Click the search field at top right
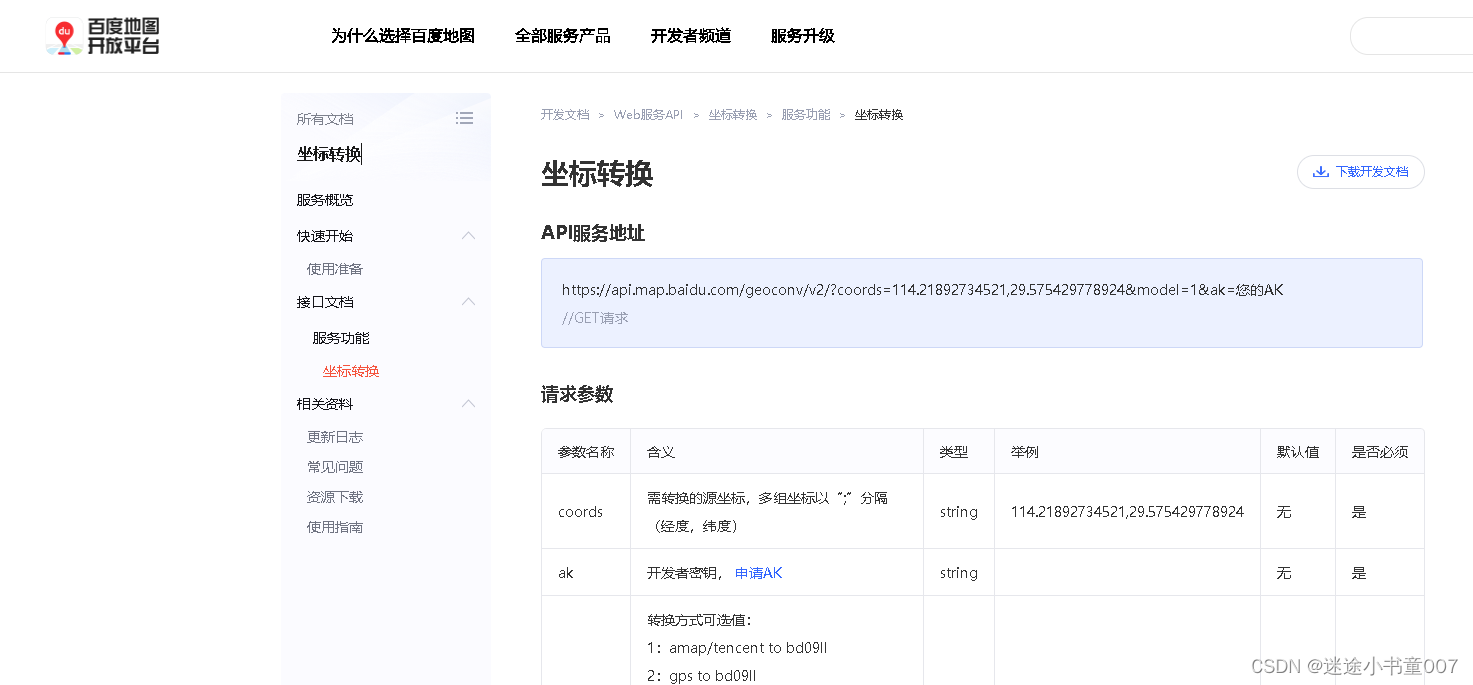The image size is (1473, 685). point(1411,36)
